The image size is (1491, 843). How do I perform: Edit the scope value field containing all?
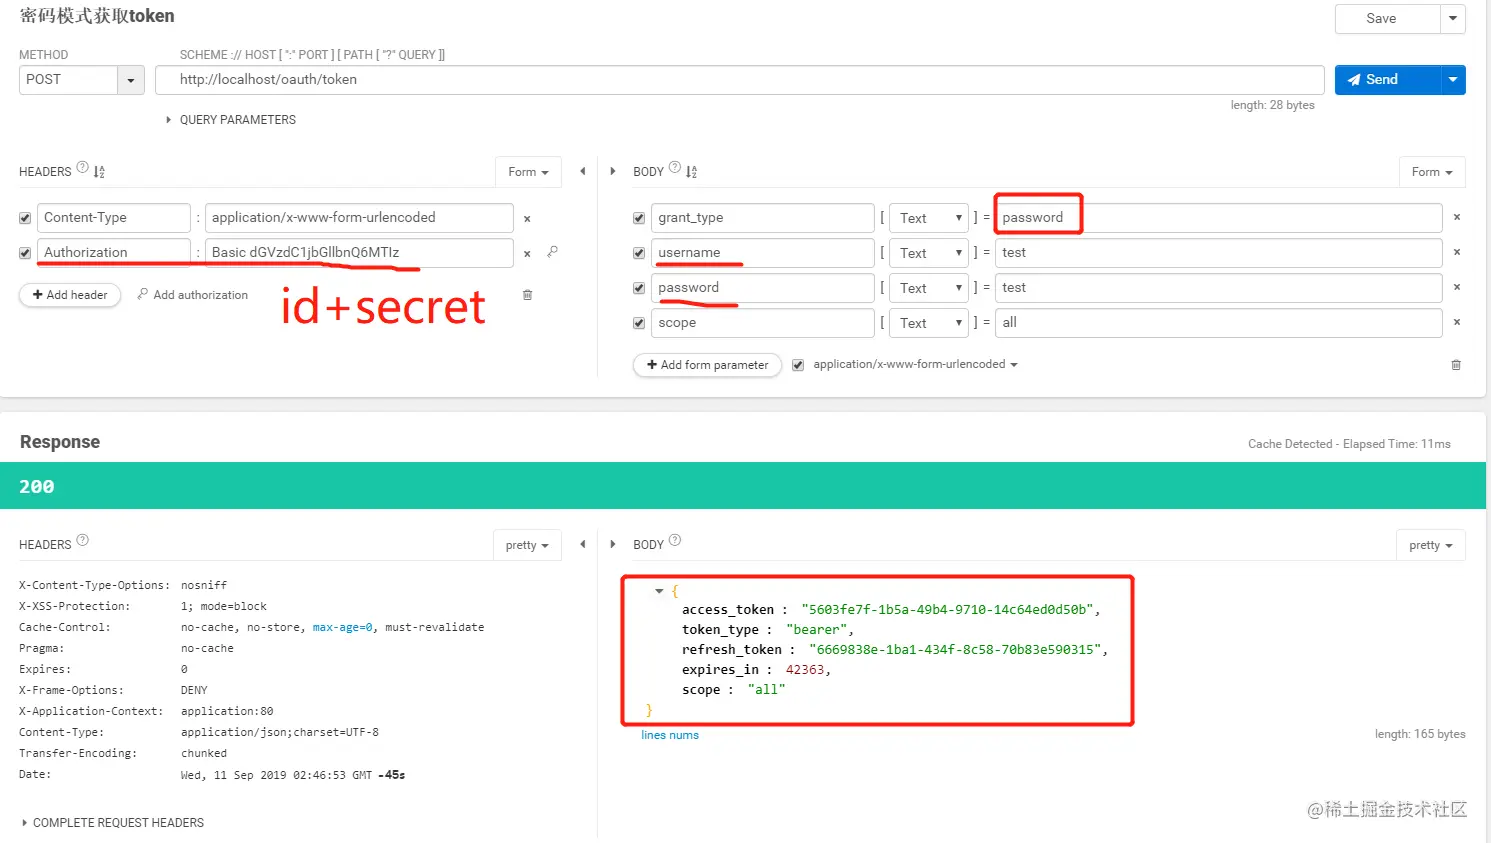click(1219, 323)
